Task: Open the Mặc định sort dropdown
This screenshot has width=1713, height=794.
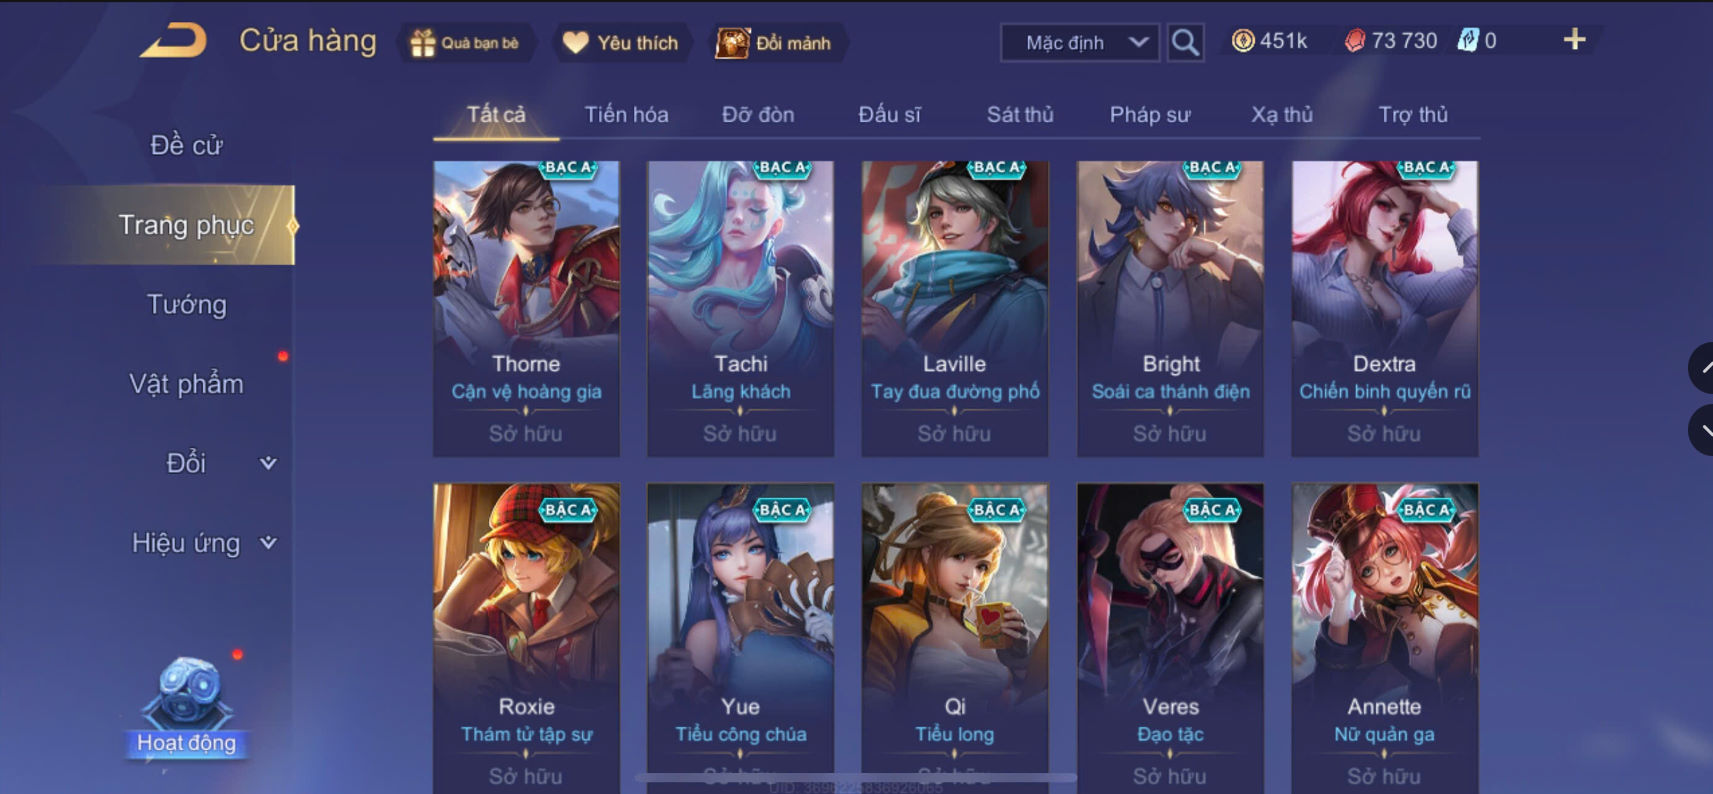Action: pos(1080,43)
